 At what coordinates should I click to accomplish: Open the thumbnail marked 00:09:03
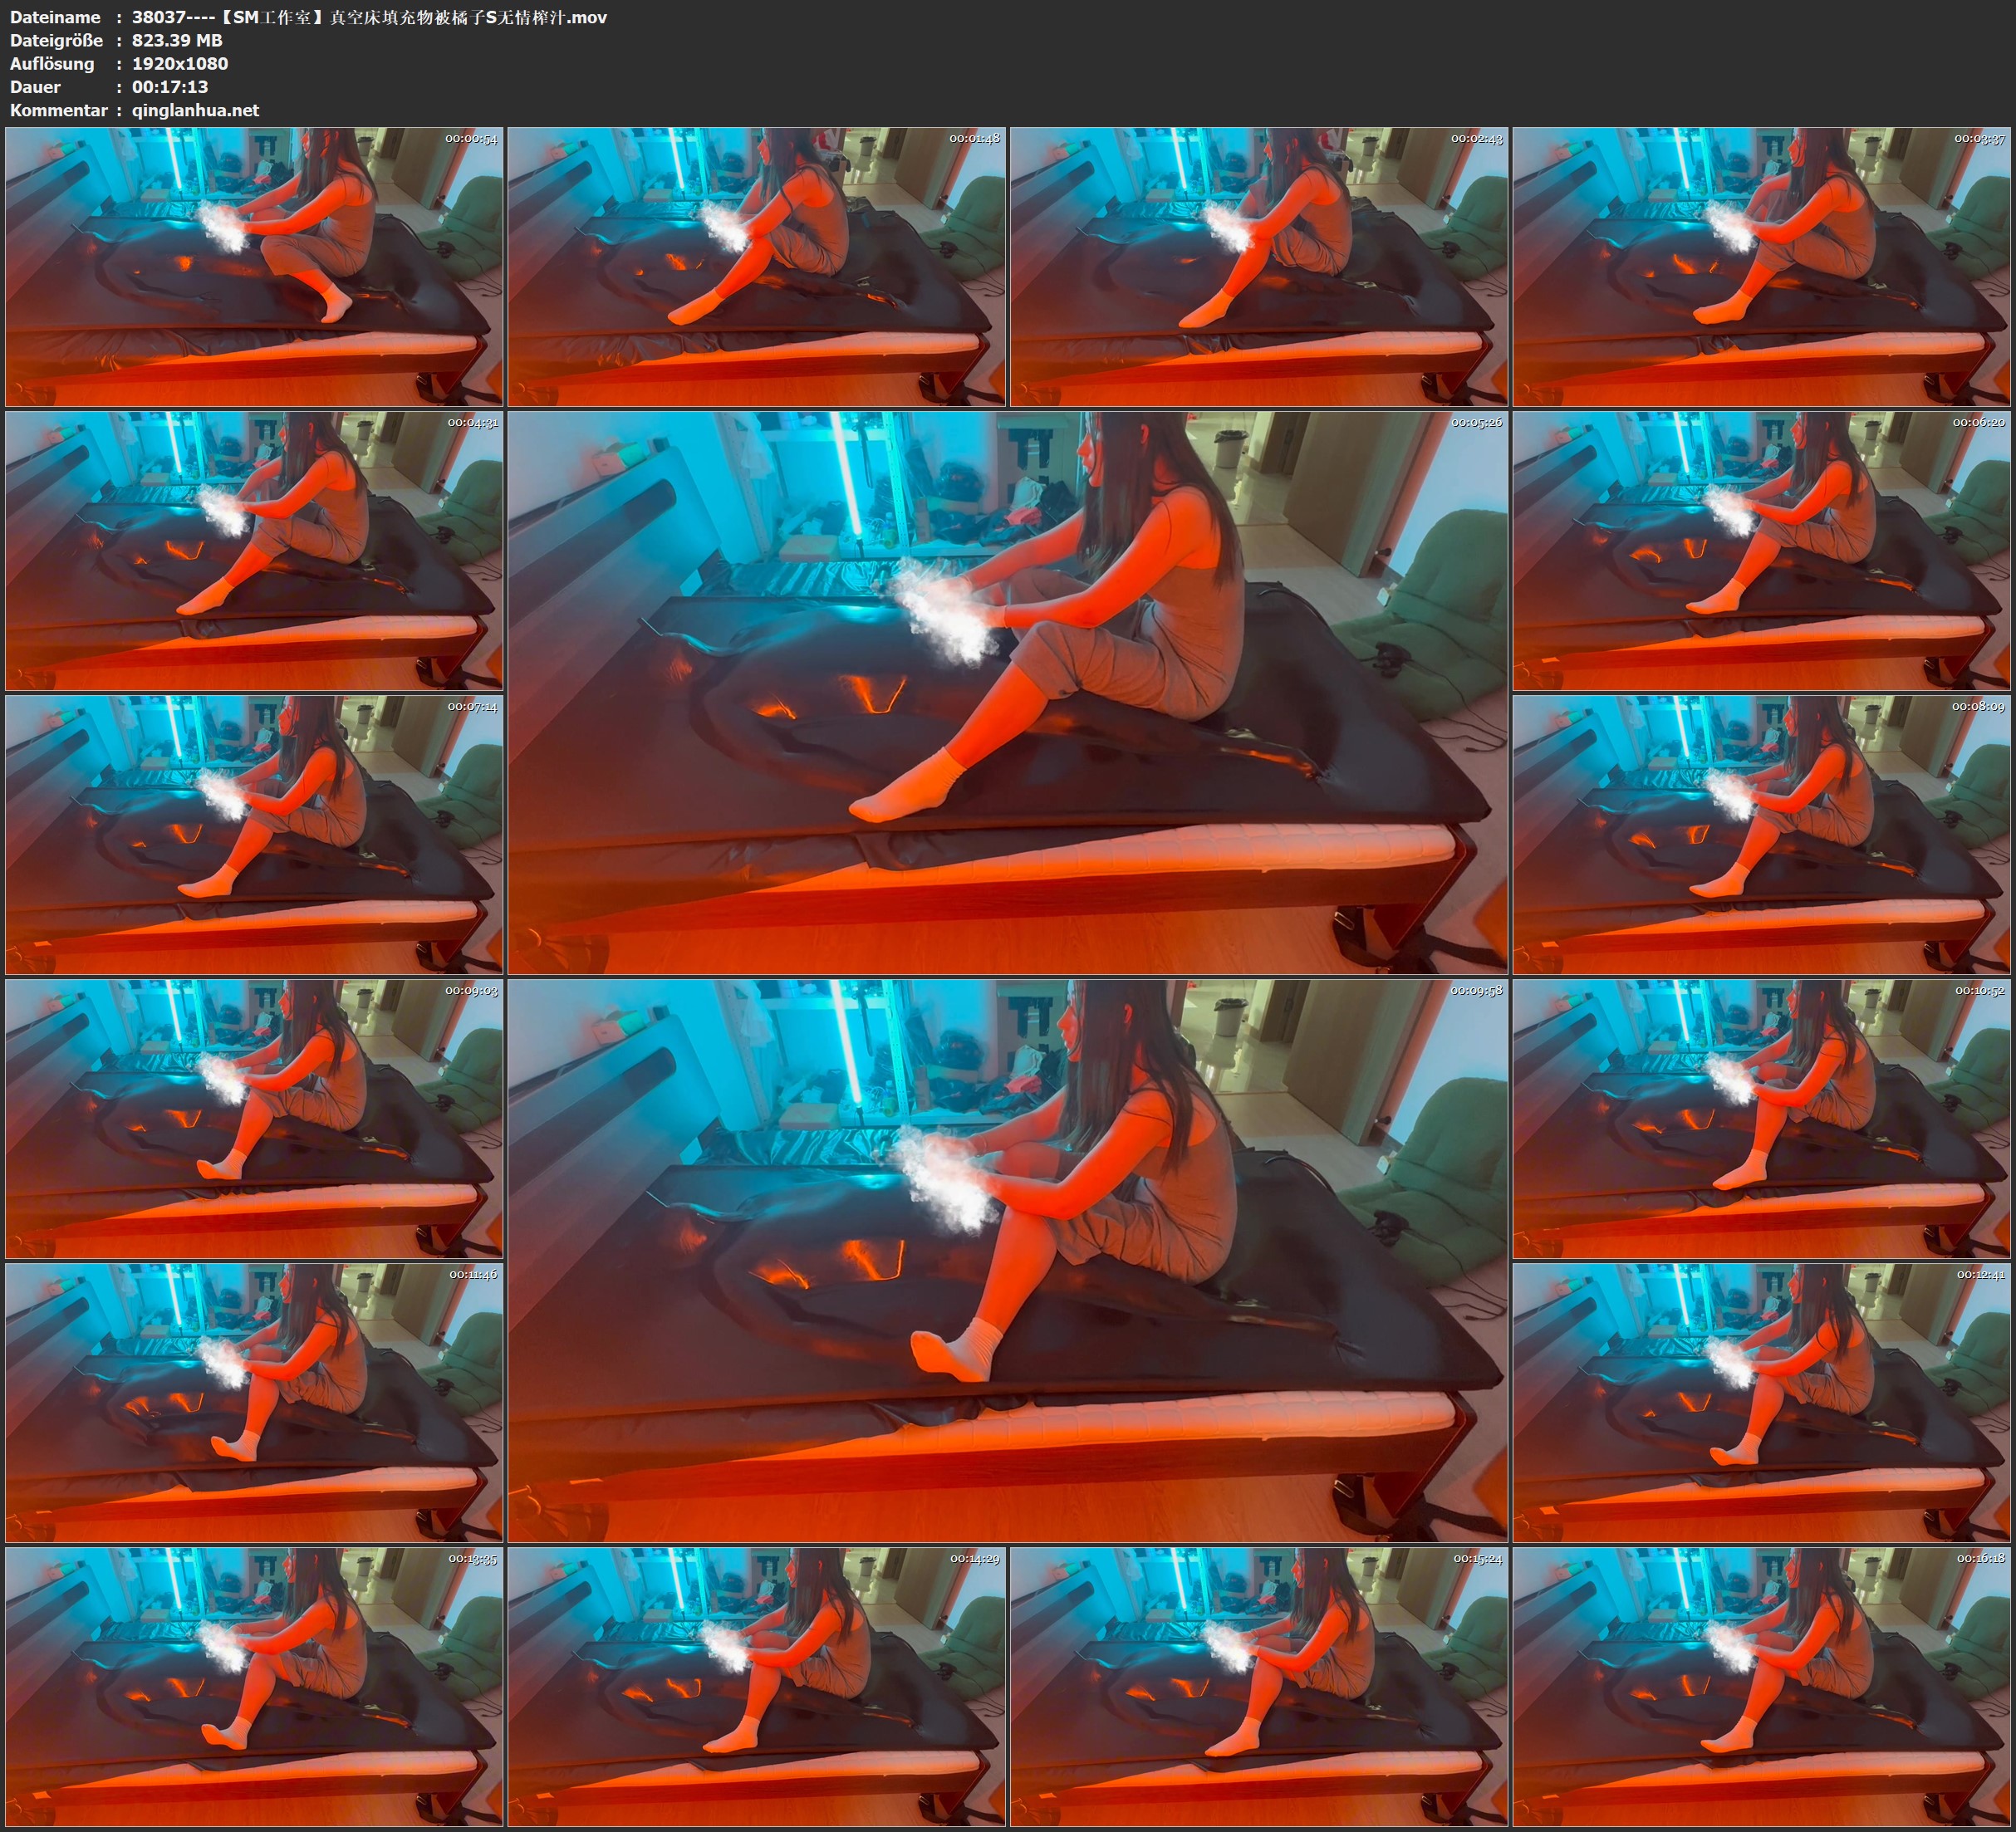tap(254, 1118)
